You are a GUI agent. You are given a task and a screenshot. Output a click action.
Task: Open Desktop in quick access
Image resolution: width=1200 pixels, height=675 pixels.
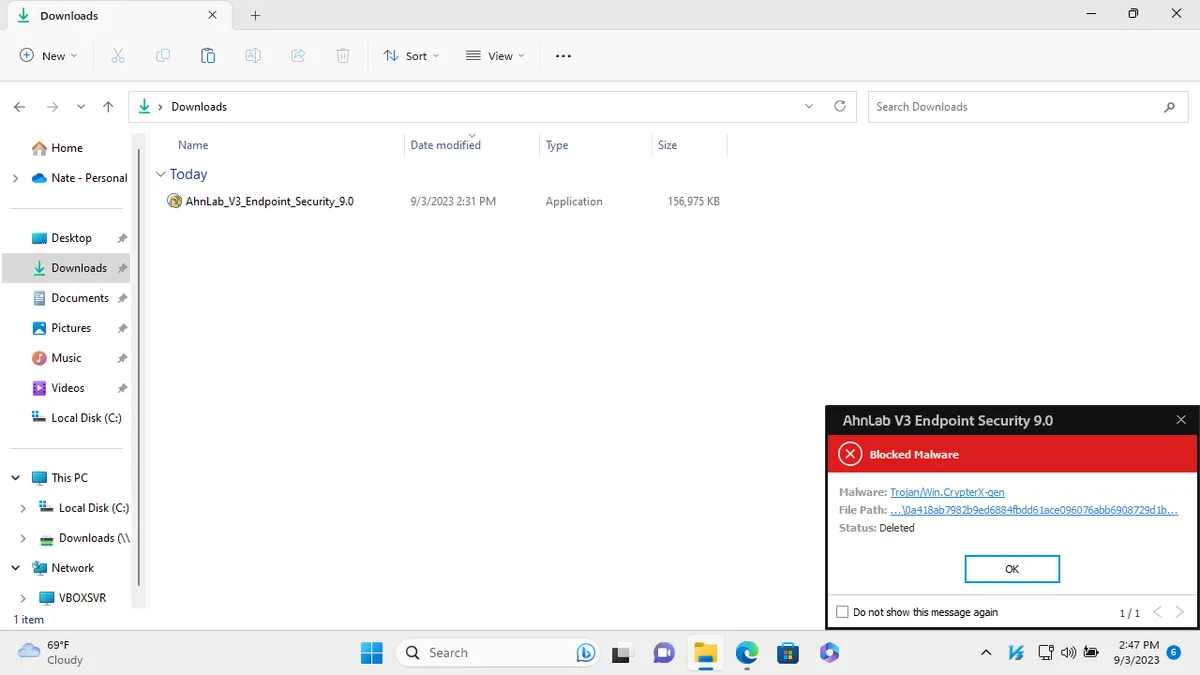(71, 238)
